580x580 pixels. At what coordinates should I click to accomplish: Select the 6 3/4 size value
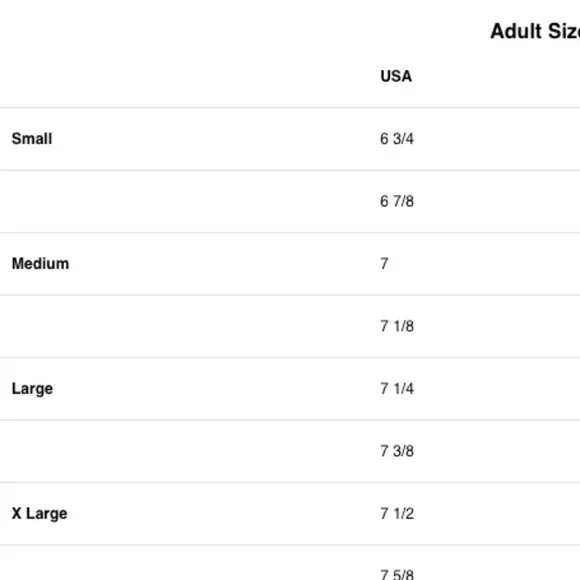397,139
